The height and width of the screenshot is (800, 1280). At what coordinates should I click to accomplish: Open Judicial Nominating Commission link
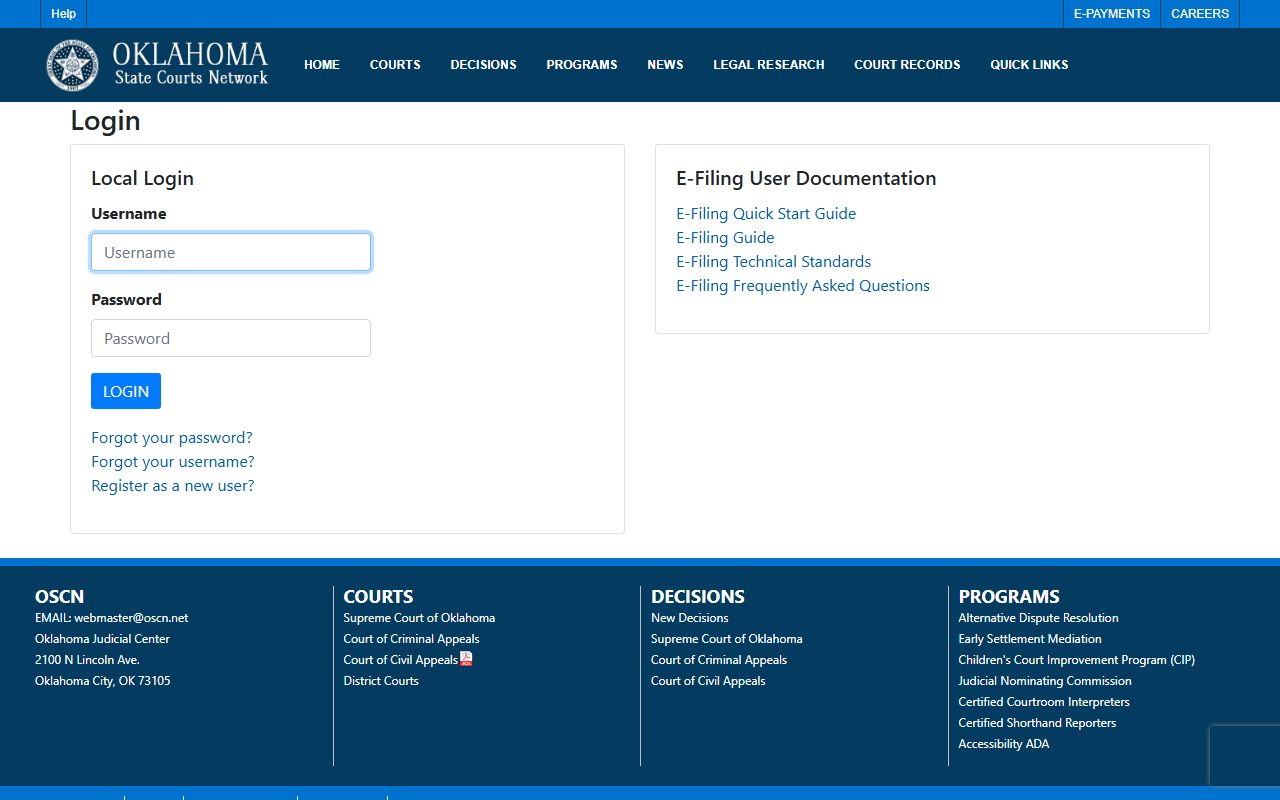click(1045, 681)
